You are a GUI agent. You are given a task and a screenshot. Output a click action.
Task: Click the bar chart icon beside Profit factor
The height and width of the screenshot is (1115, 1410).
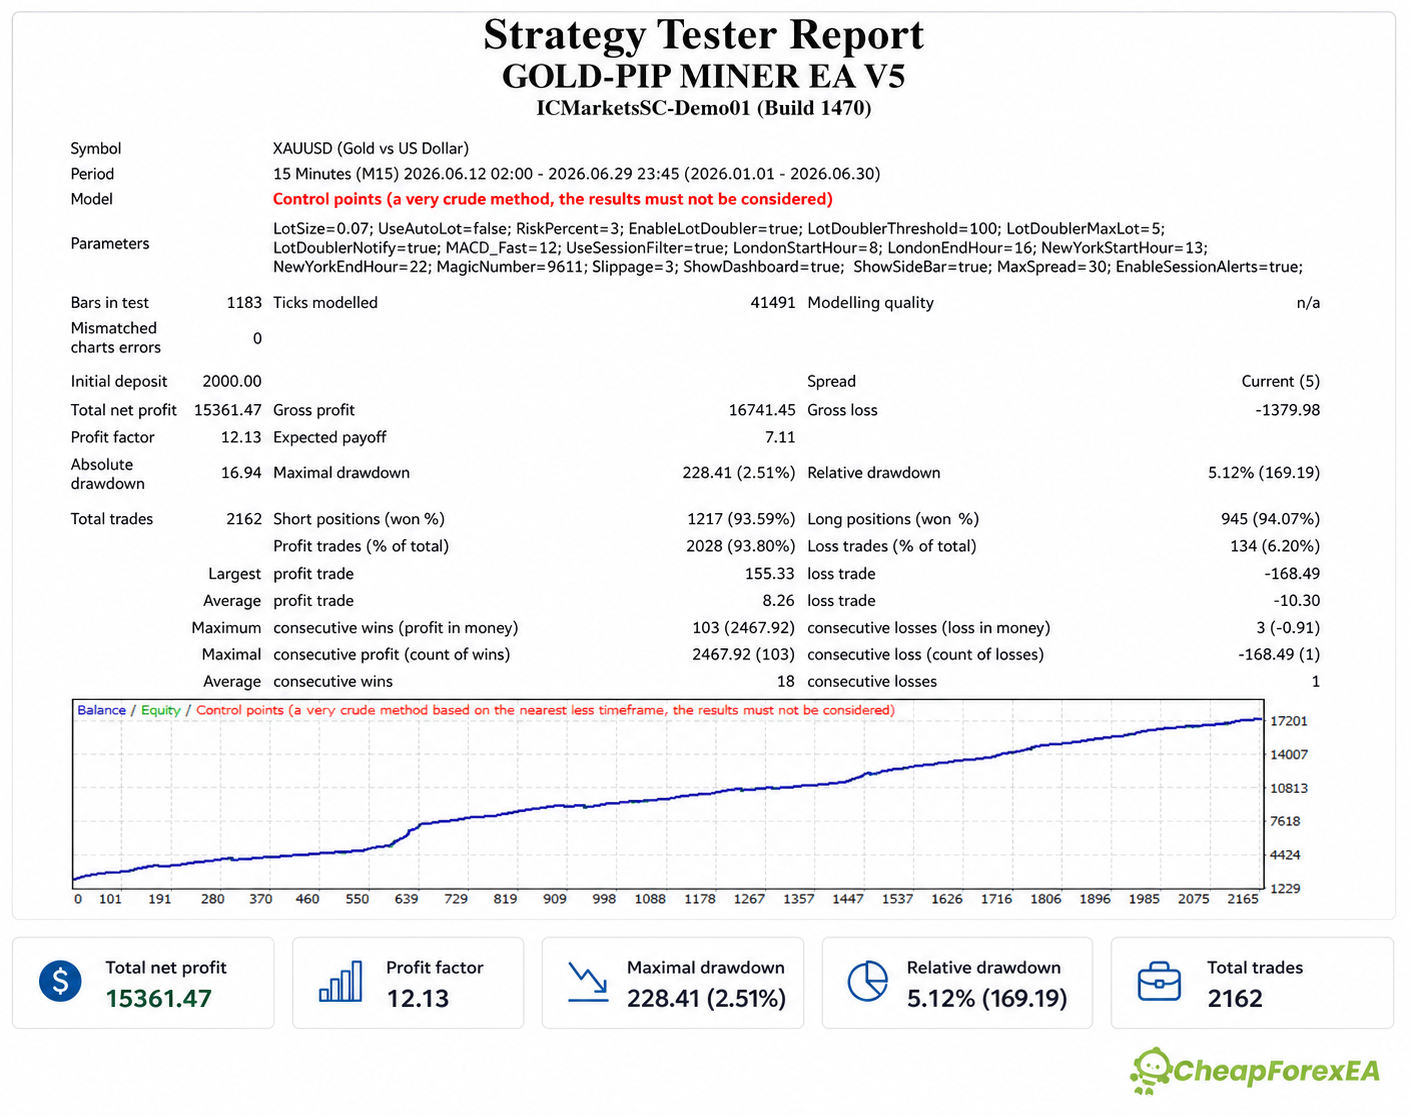click(x=340, y=982)
